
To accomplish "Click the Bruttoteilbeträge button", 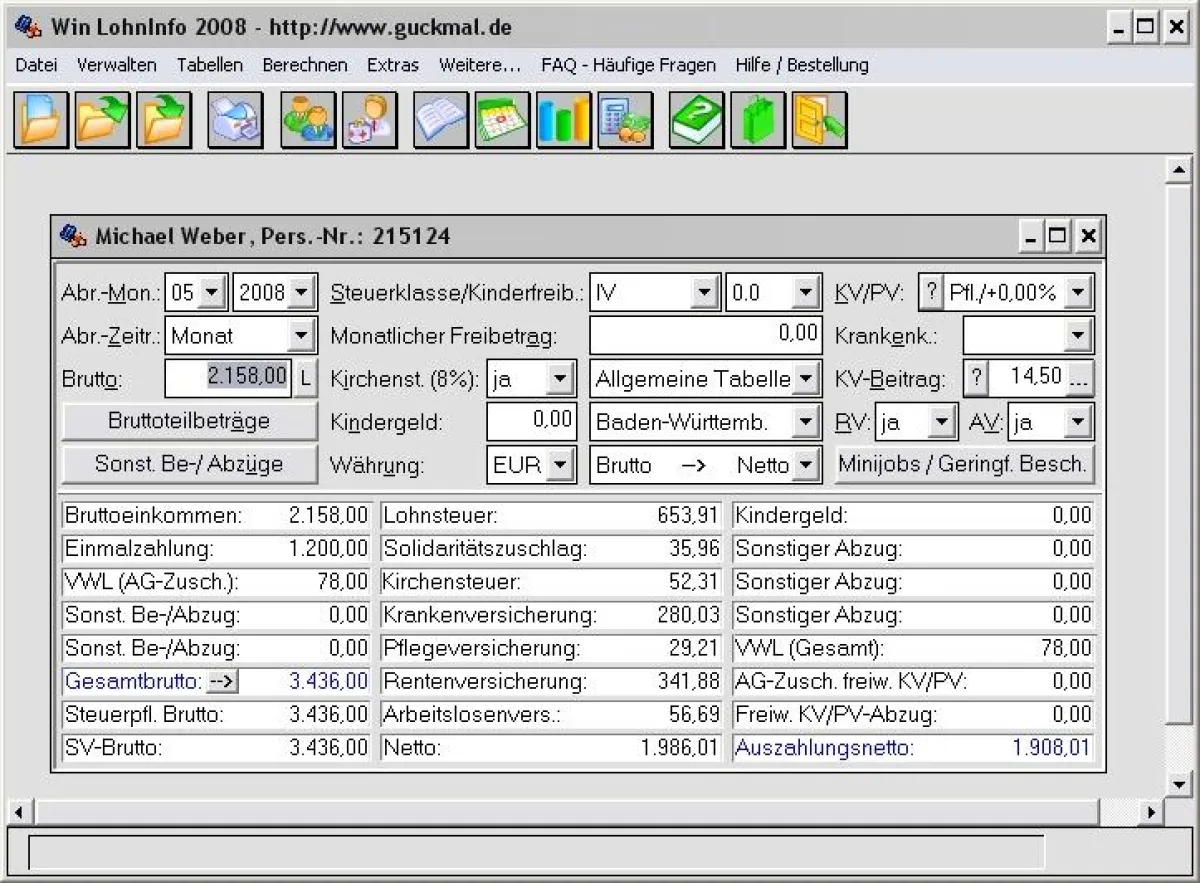I will point(188,420).
